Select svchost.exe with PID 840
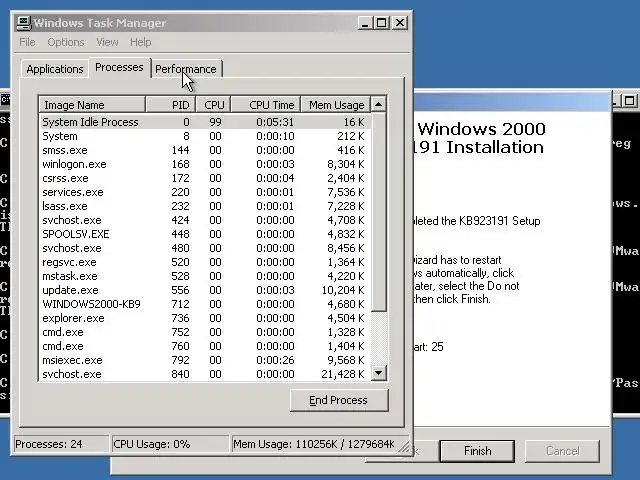The image size is (640, 480). [205, 374]
